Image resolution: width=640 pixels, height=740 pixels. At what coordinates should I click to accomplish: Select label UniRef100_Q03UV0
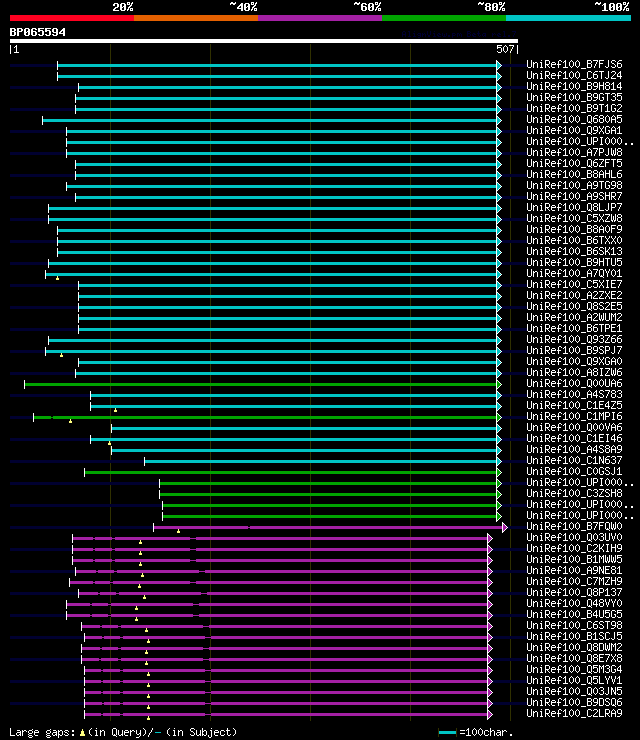point(574,538)
